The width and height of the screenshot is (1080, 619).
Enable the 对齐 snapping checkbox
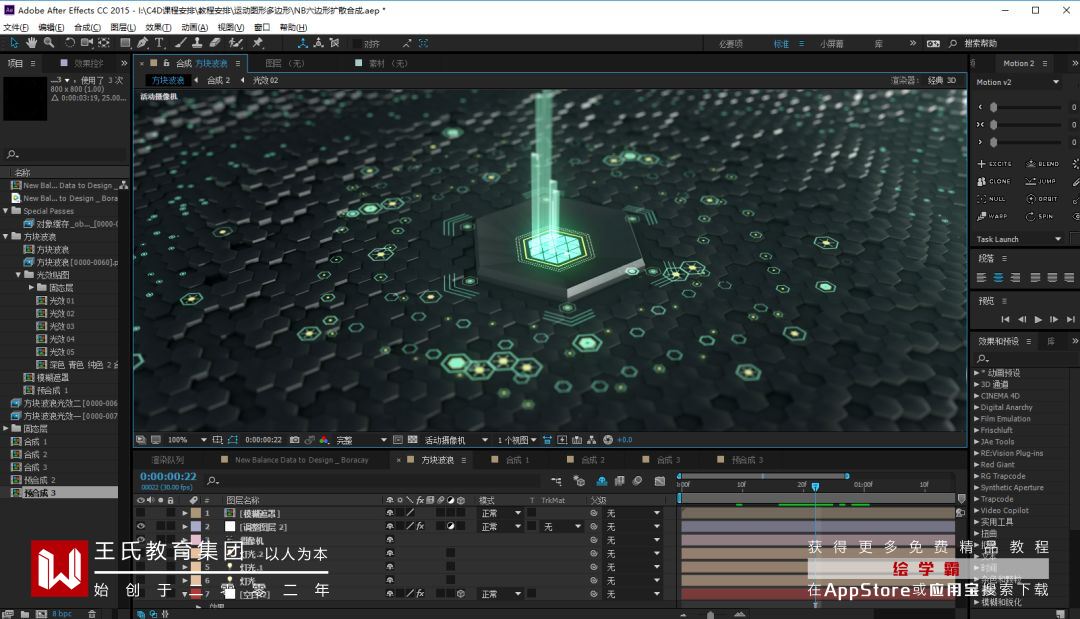(x=358, y=44)
